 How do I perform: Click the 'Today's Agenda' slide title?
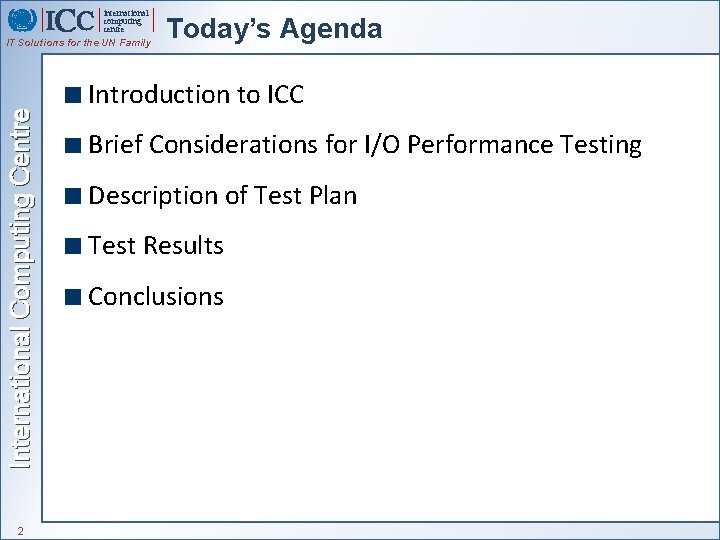(x=274, y=29)
